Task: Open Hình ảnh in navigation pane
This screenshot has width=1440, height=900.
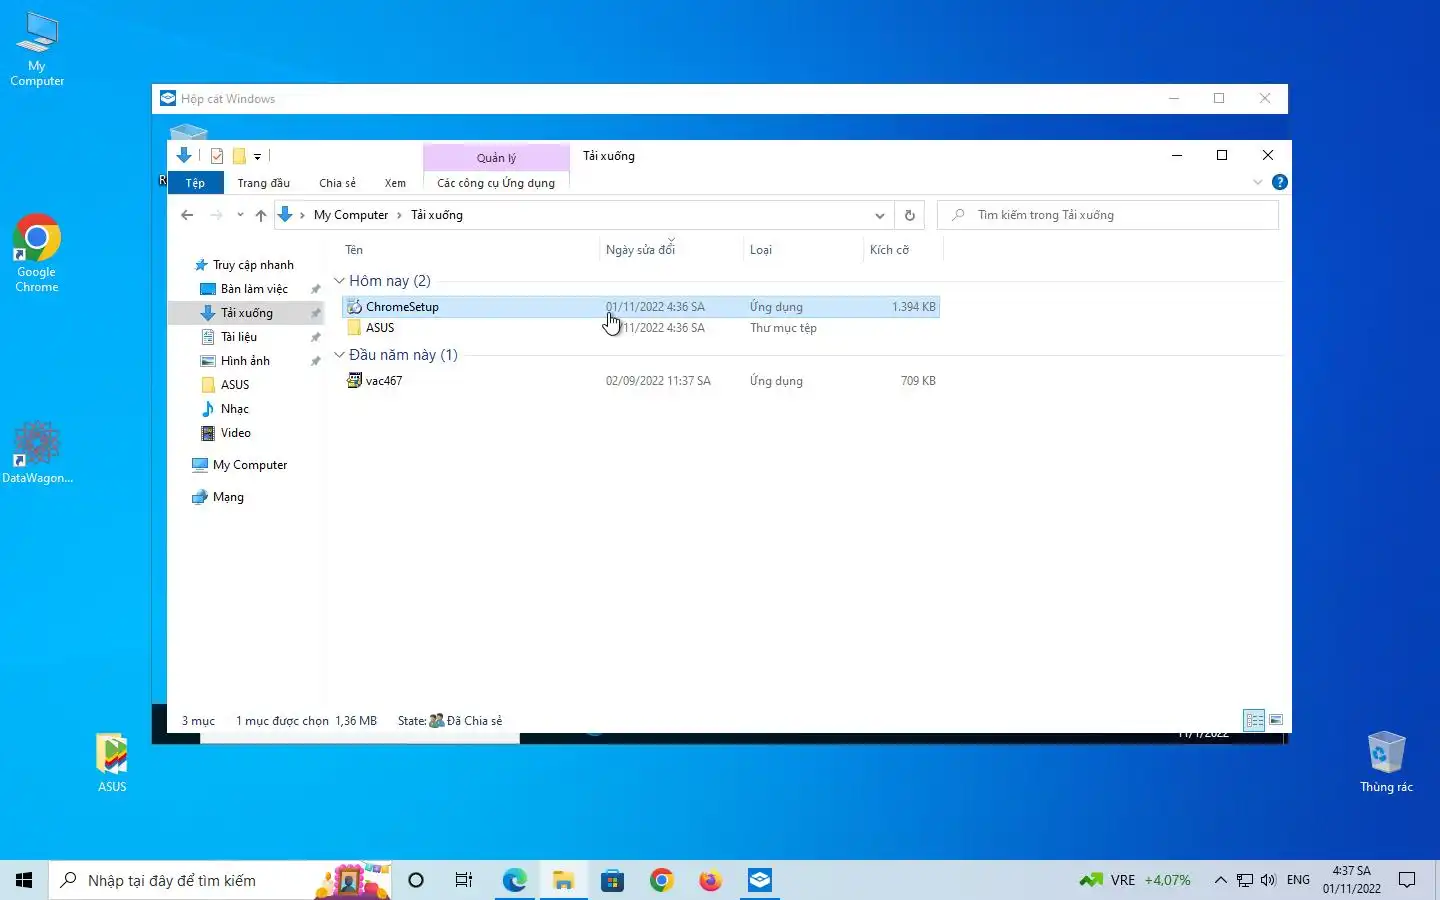Action: coord(245,361)
